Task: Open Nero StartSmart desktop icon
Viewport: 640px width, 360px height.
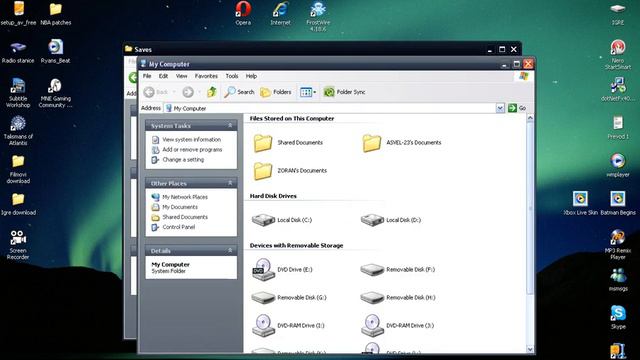Action: pyautogui.click(x=618, y=55)
